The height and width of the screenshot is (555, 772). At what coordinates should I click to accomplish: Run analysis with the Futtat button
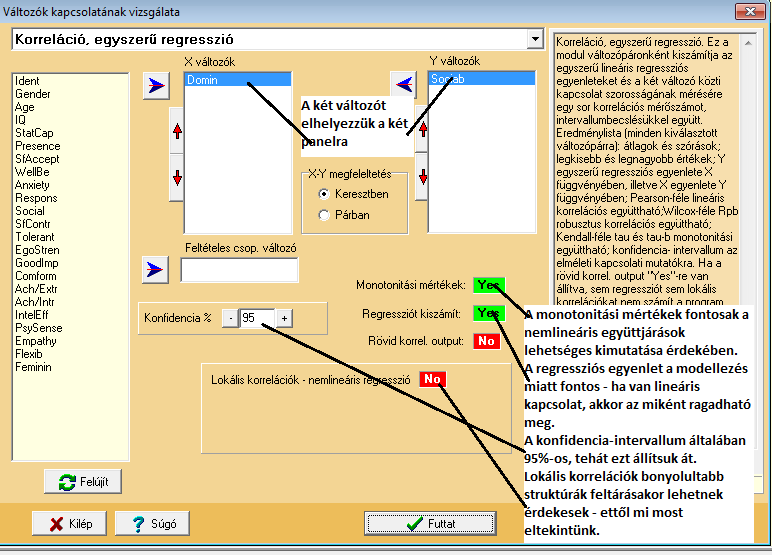point(430,523)
